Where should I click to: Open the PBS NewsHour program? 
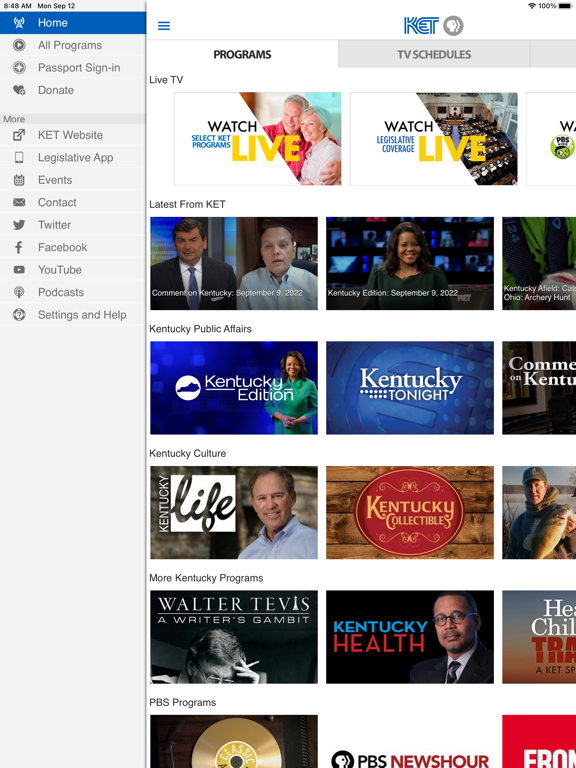[x=410, y=742]
